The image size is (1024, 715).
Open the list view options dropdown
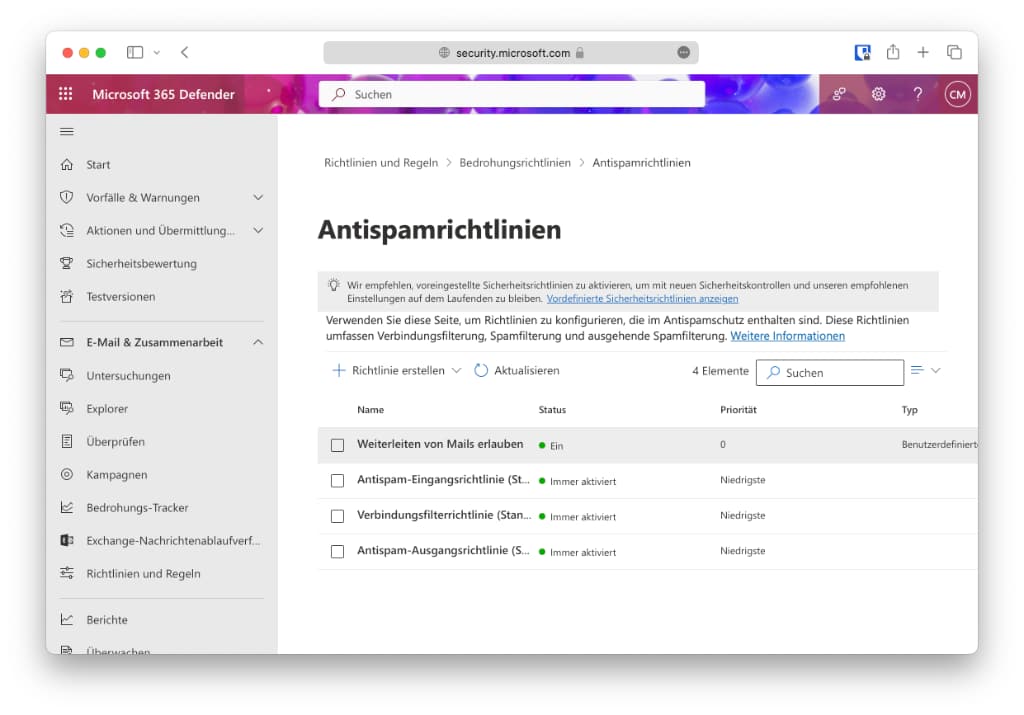pyautogui.click(x=926, y=370)
